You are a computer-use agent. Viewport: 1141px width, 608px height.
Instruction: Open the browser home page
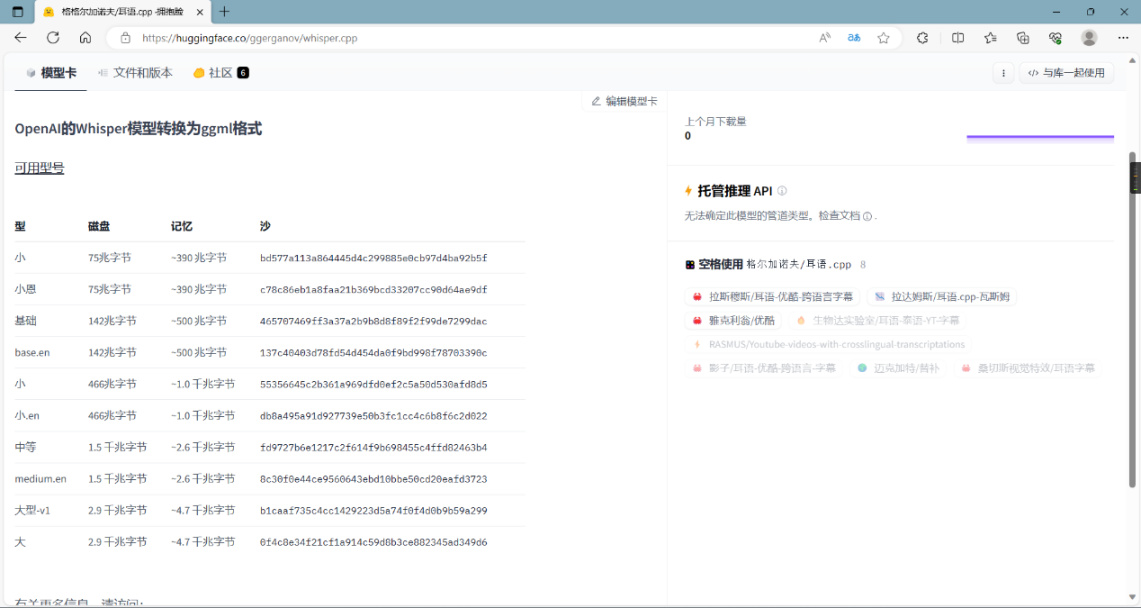(x=85, y=38)
